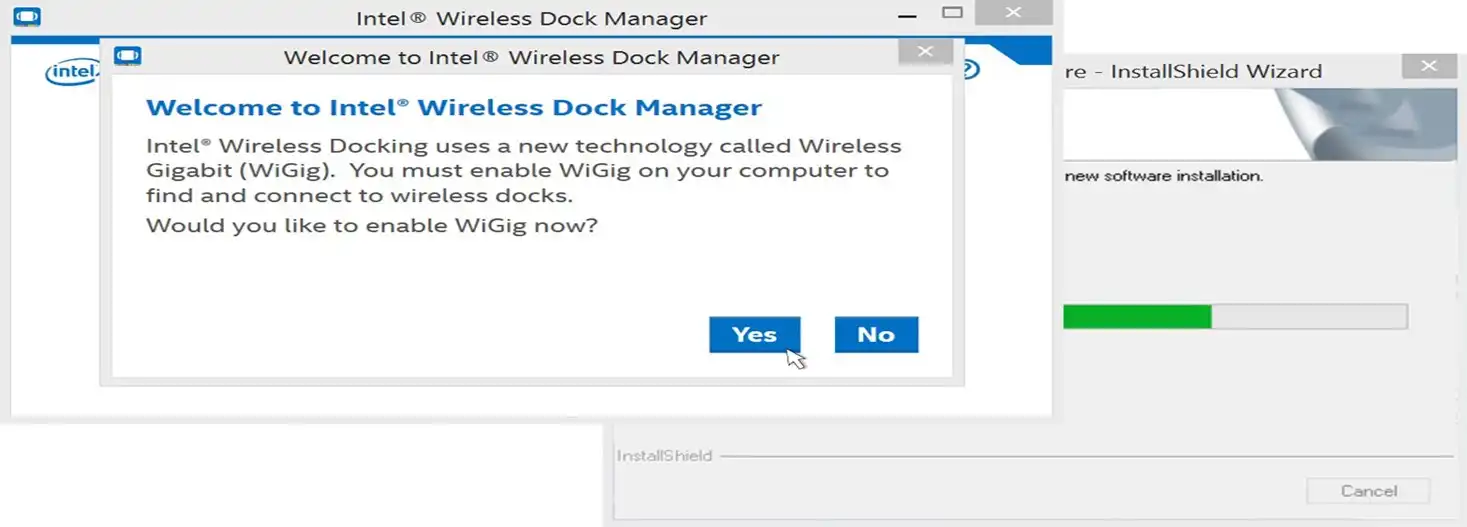Click the "Would you like to enable WiGig now?" text
The width and height of the screenshot is (1467, 527).
[371, 225]
